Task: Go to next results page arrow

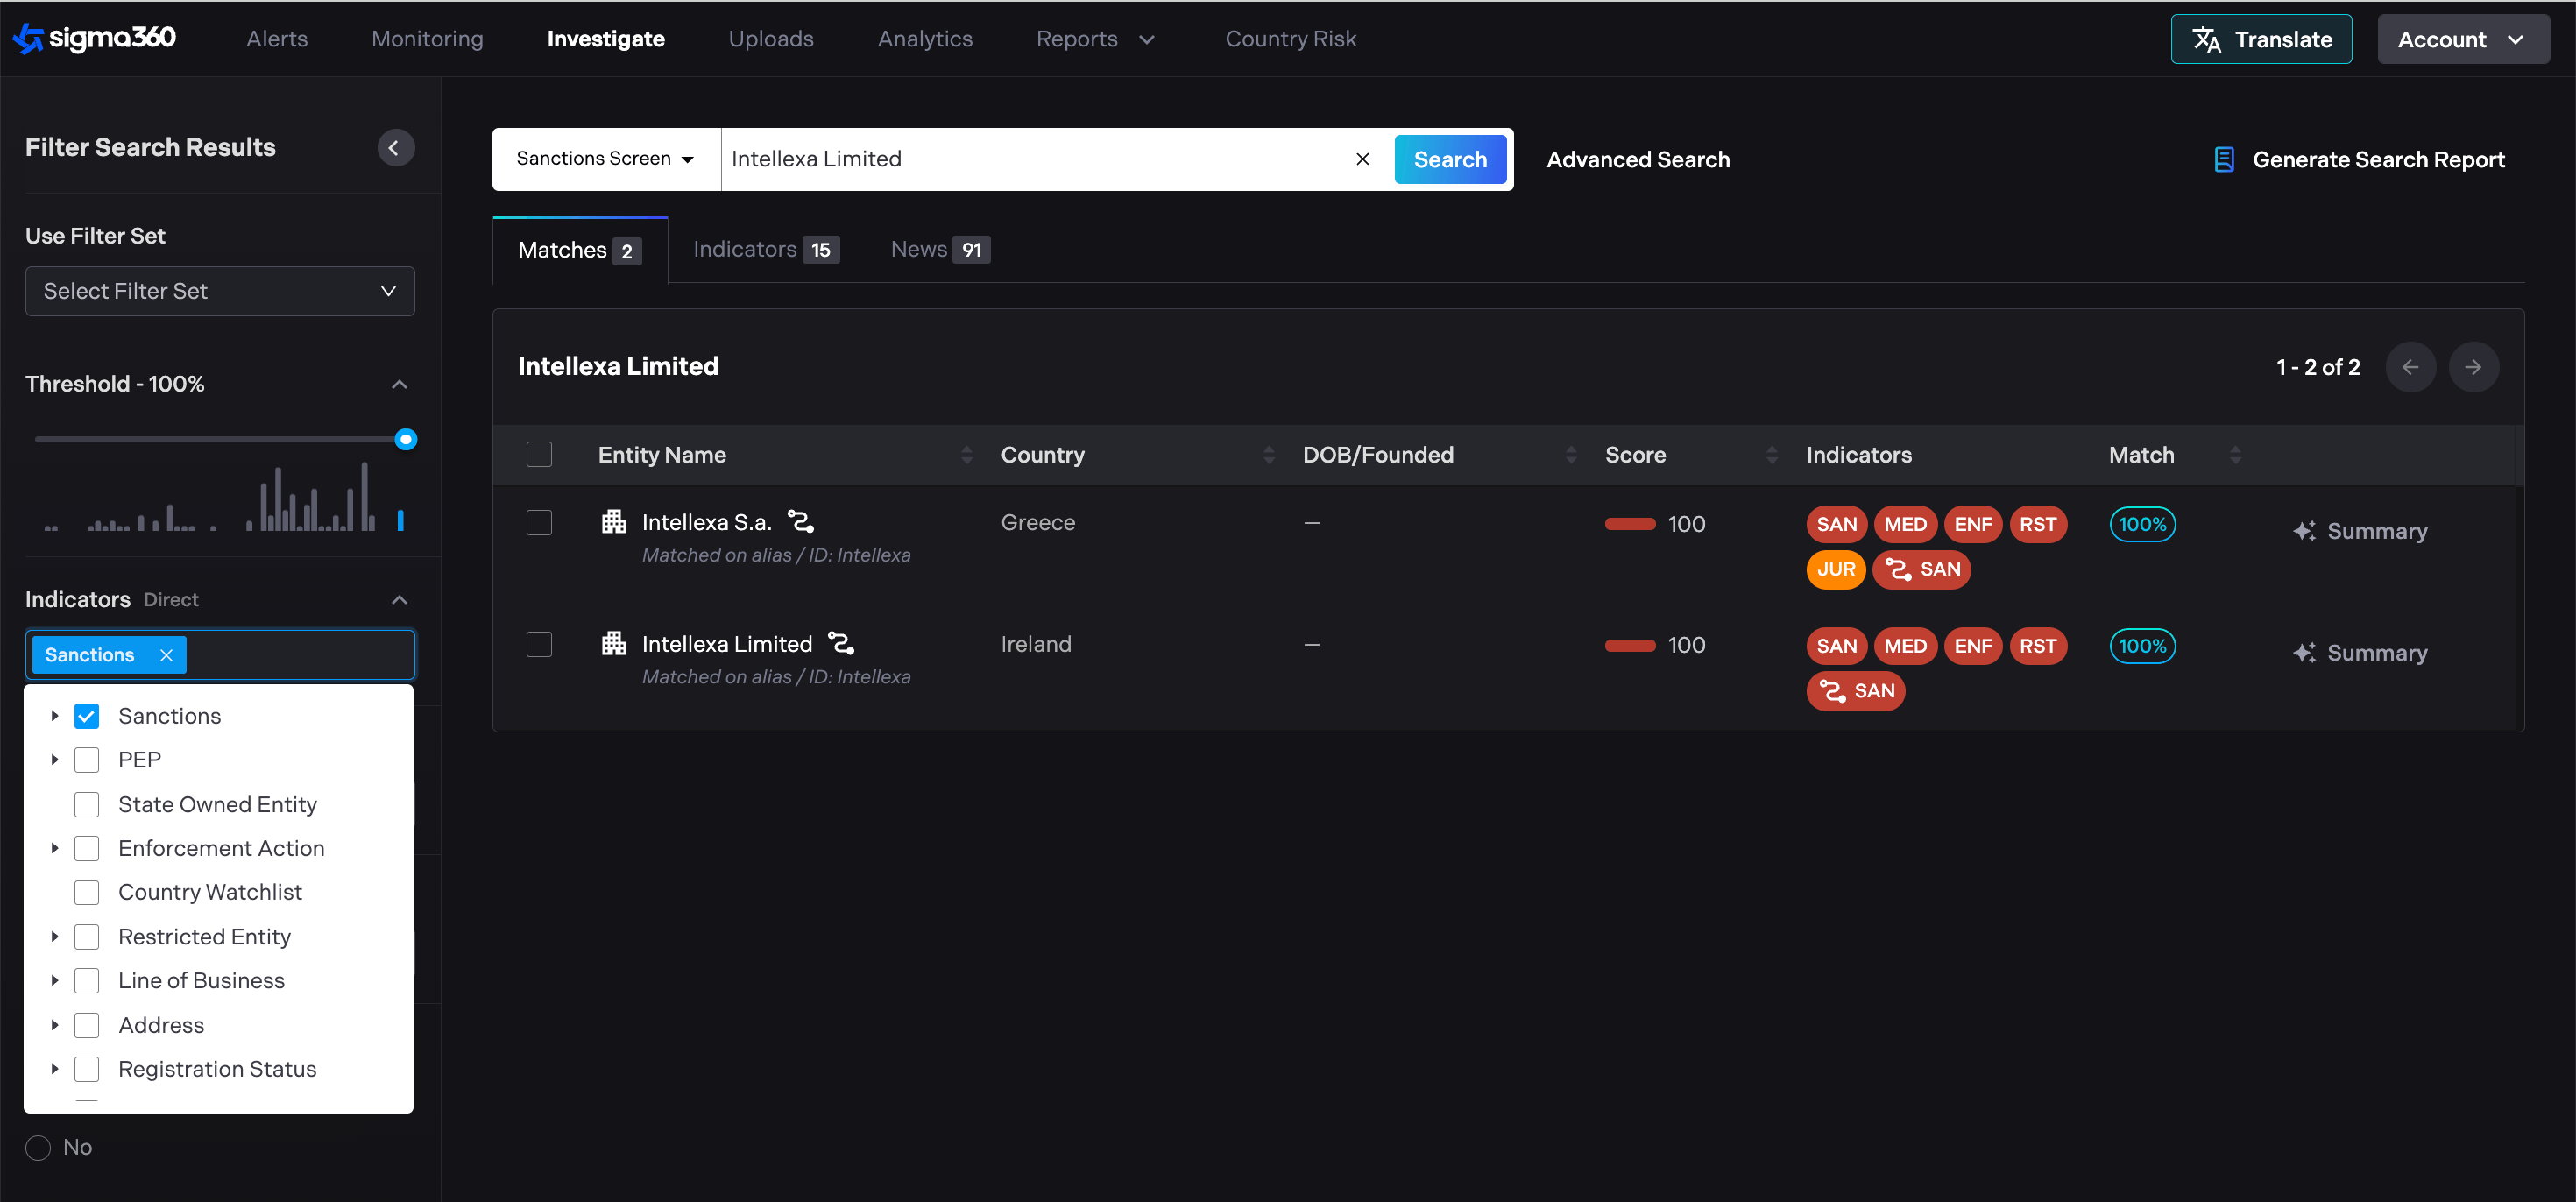Action: [x=2473, y=367]
